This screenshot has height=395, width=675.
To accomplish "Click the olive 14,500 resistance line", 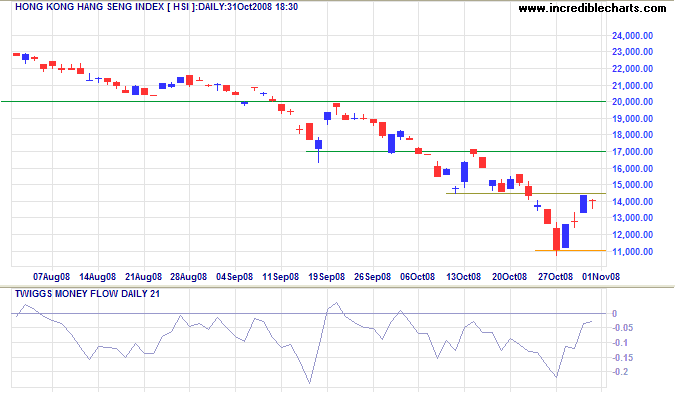I will [x=526, y=194].
